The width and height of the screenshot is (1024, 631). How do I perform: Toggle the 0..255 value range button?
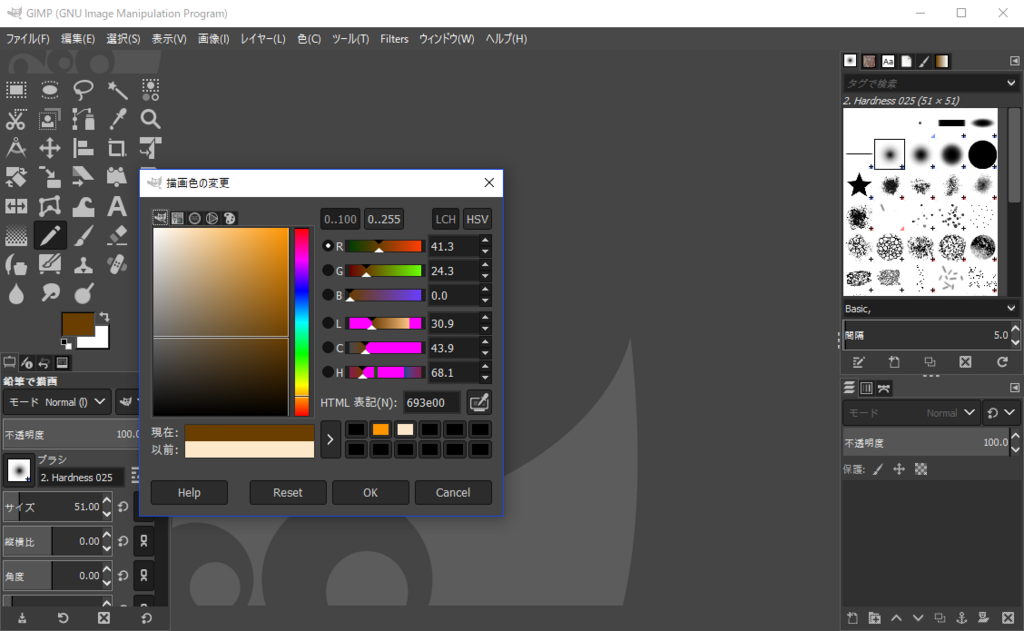(383, 219)
